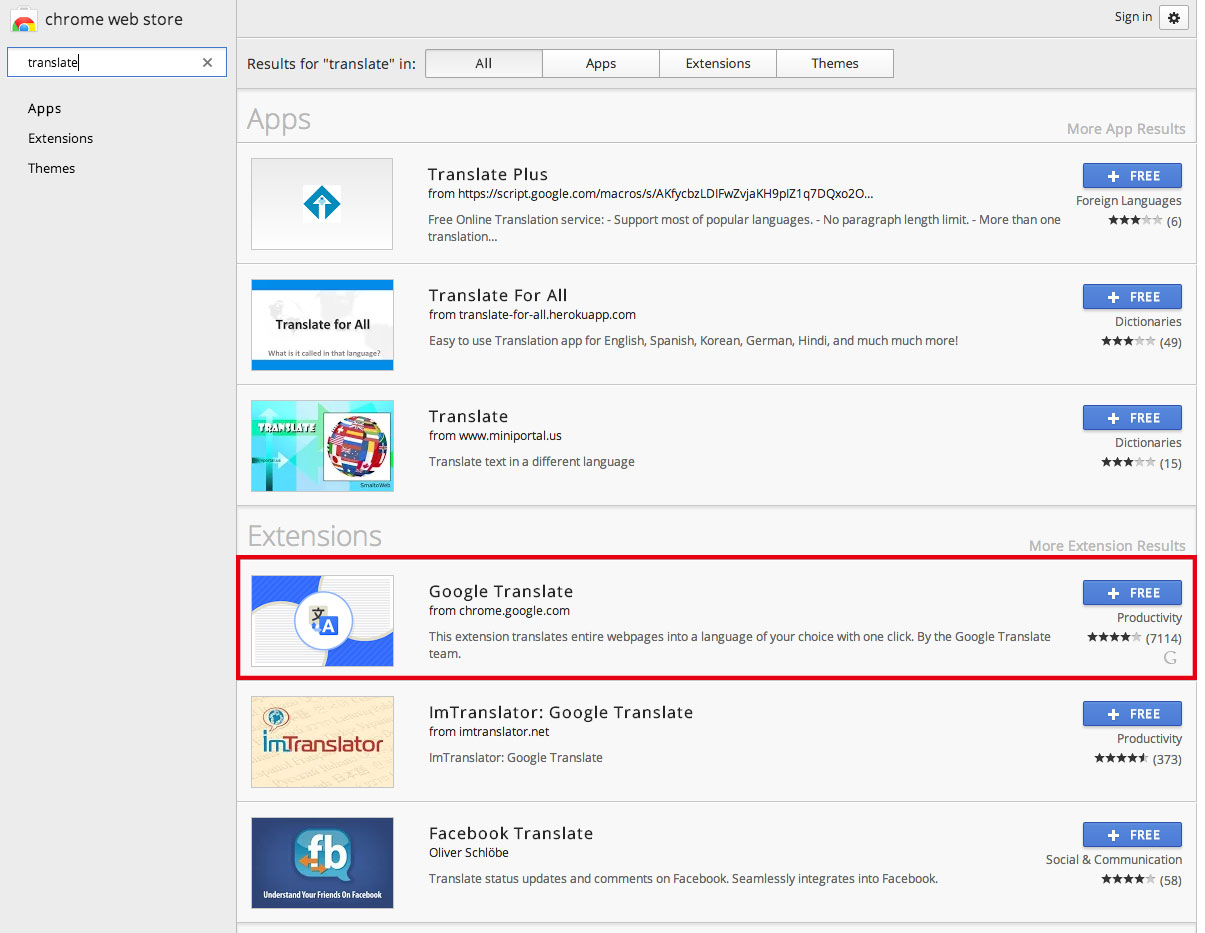This screenshot has height=933, width=1205.
Task: Open More App Results link
Action: click(1125, 129)
